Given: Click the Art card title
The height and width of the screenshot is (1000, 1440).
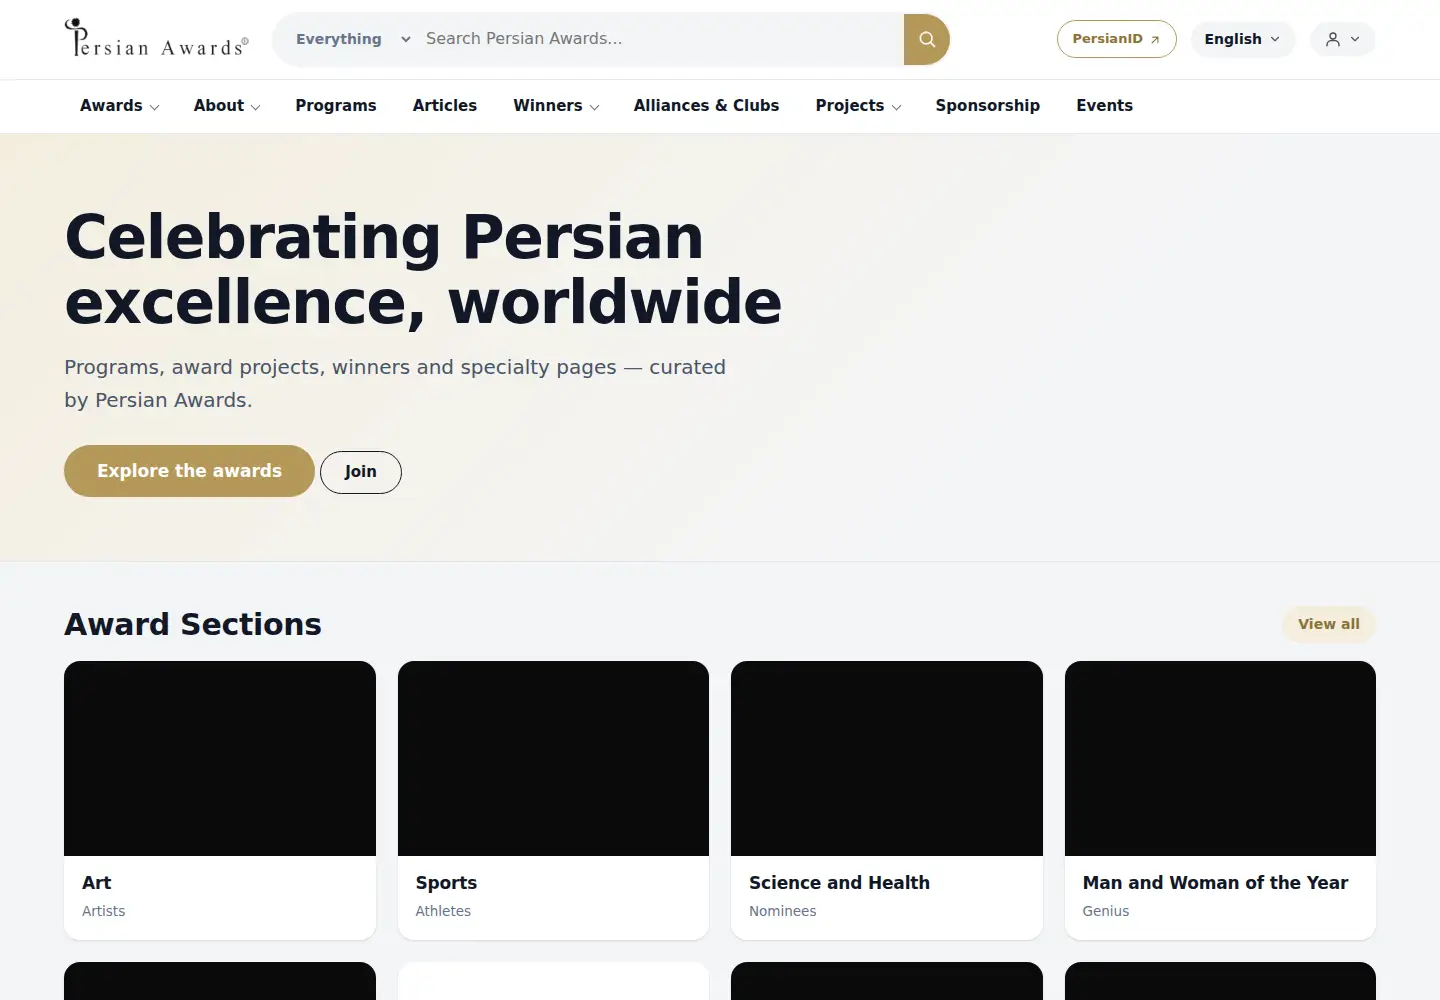Looking at the screenshot, I should [97, 883].
